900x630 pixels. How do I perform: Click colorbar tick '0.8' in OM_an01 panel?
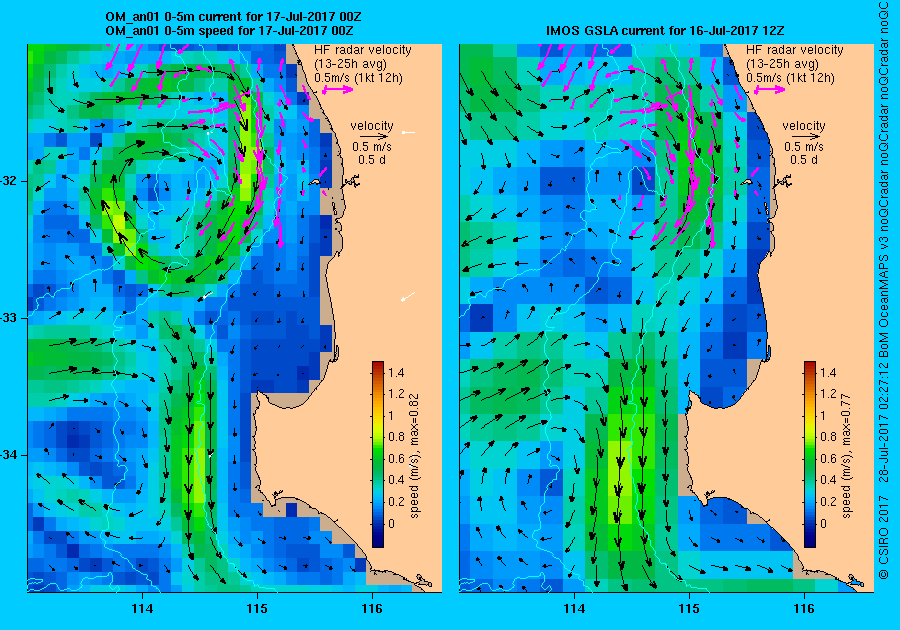point(396,437)
